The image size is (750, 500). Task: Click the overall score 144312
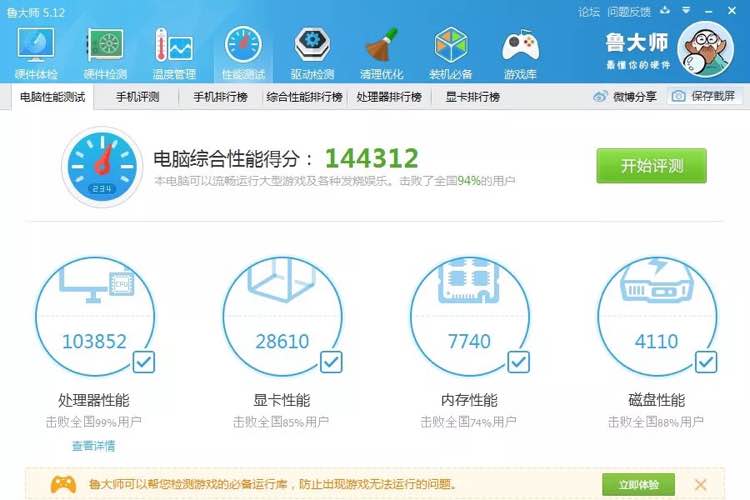(x=372, y=158)
